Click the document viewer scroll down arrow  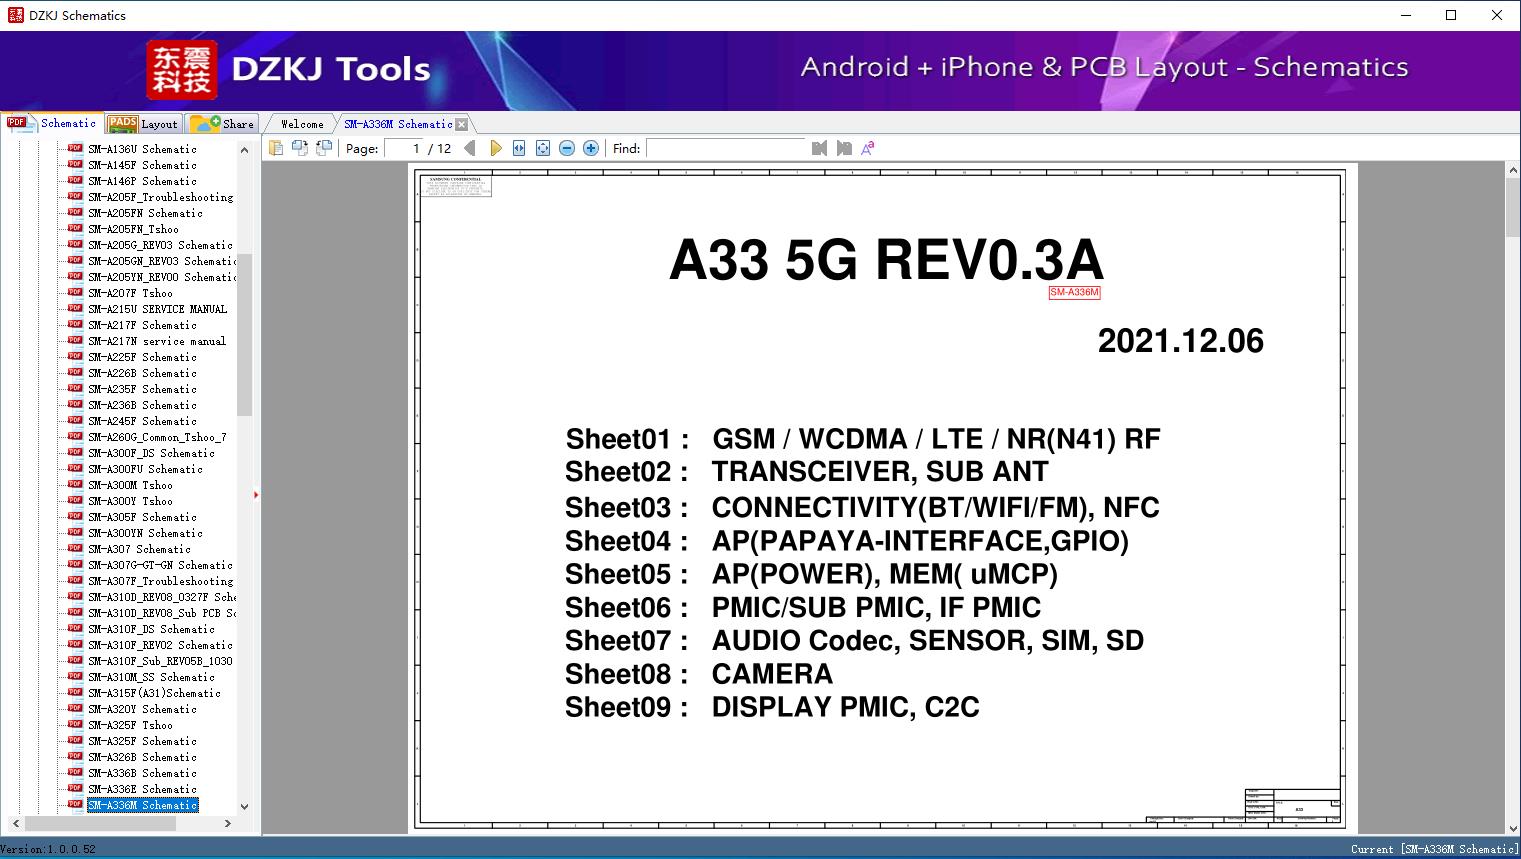[x=1513, y=827]
